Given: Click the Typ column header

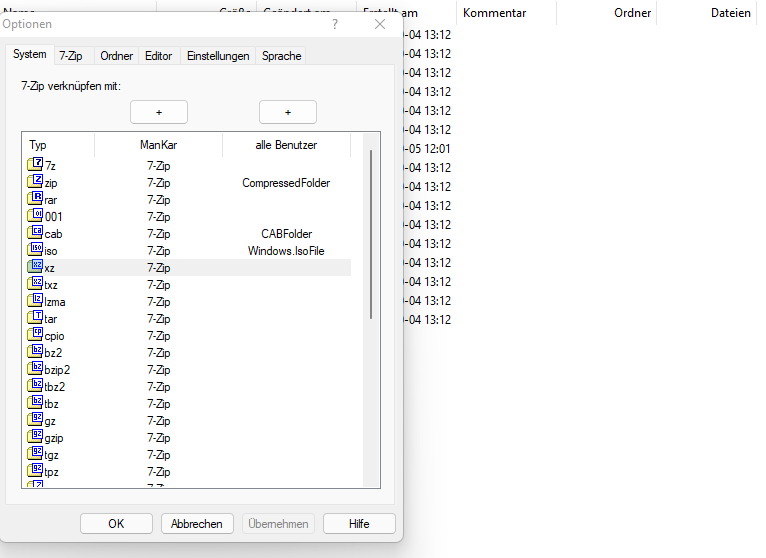Looking at the screenshot, I should tap(58, 145).
